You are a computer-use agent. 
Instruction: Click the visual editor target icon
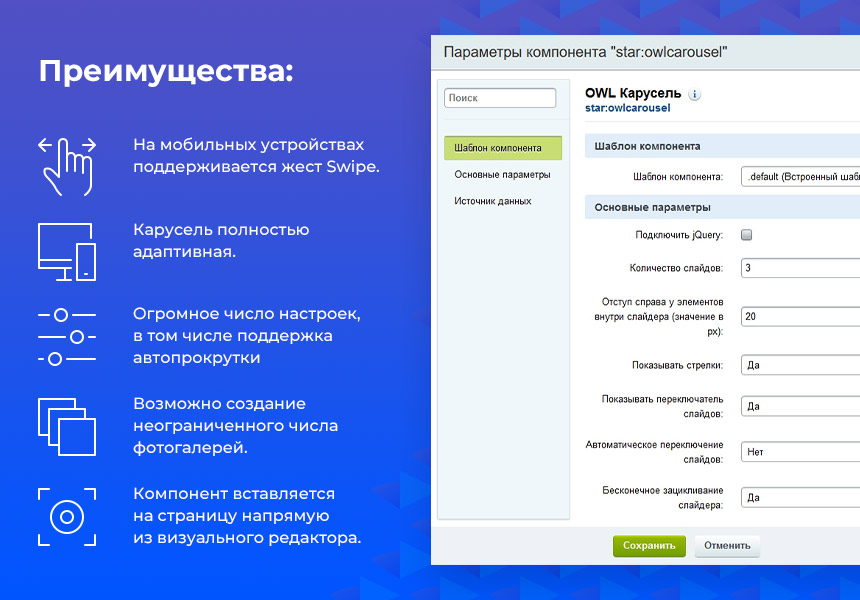pyautogui.click(x=67, y=517)
